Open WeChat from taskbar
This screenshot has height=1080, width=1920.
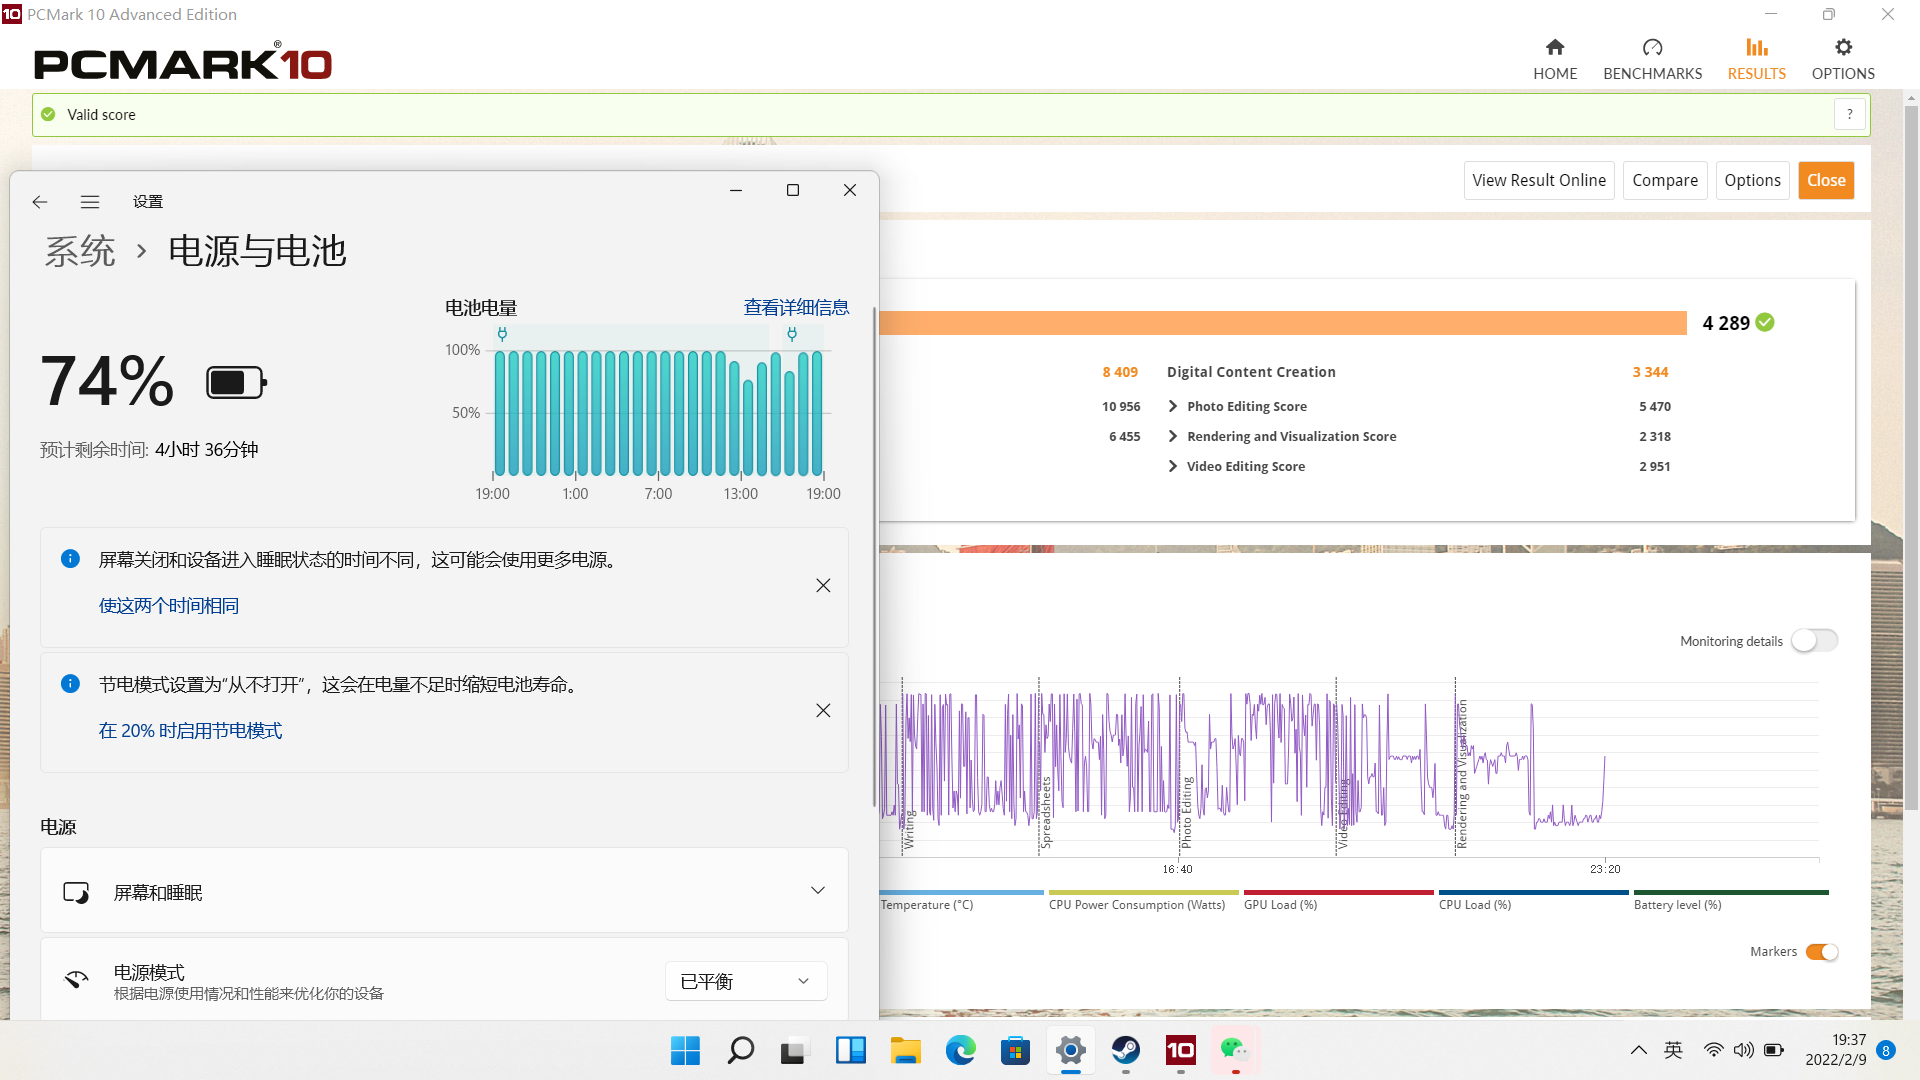point(1235,1050)
